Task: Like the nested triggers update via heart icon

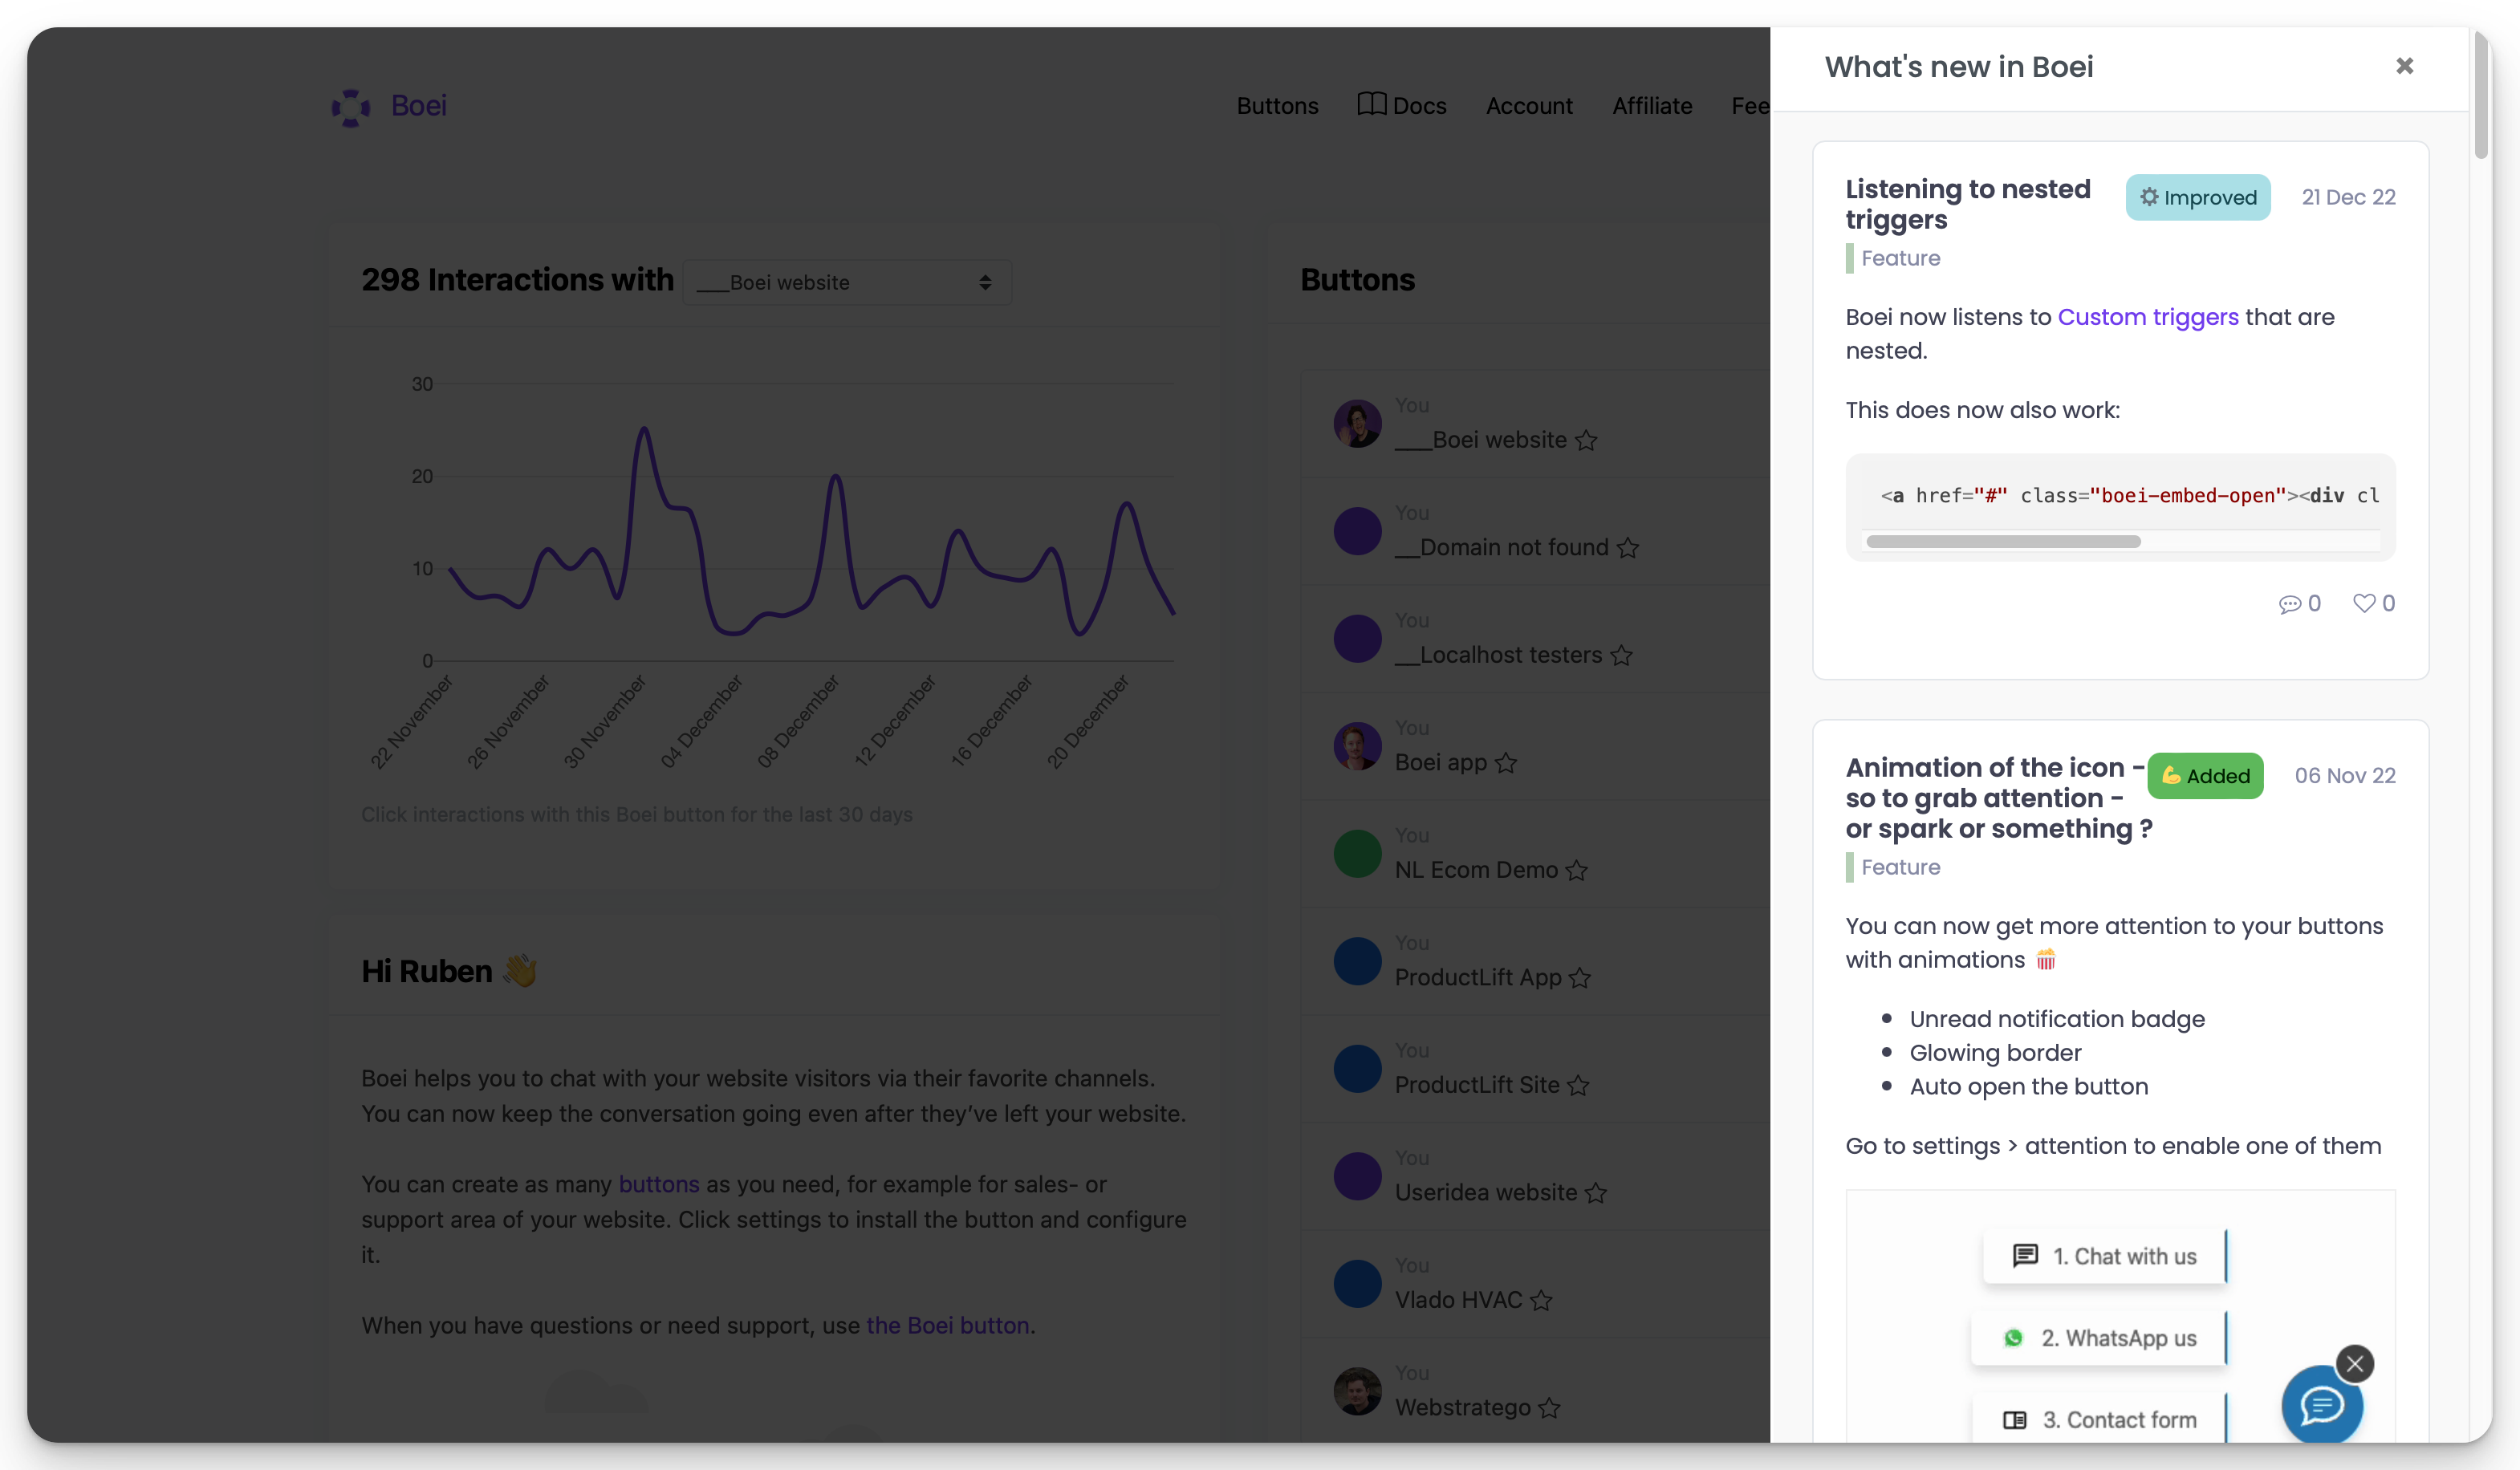Action: (x=2363, y=603)
